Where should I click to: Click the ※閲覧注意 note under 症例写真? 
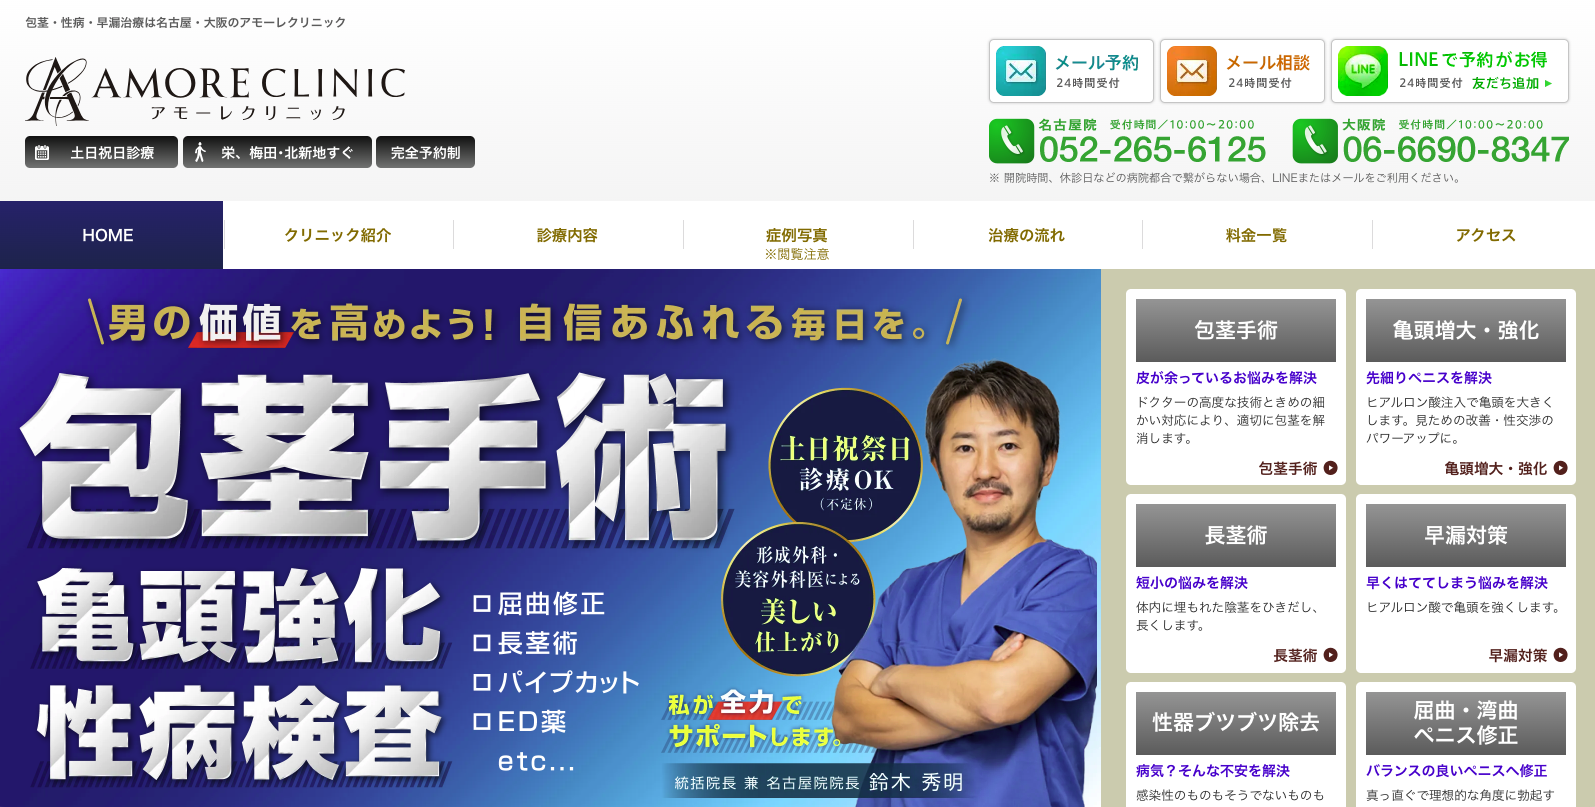[797, 254]
